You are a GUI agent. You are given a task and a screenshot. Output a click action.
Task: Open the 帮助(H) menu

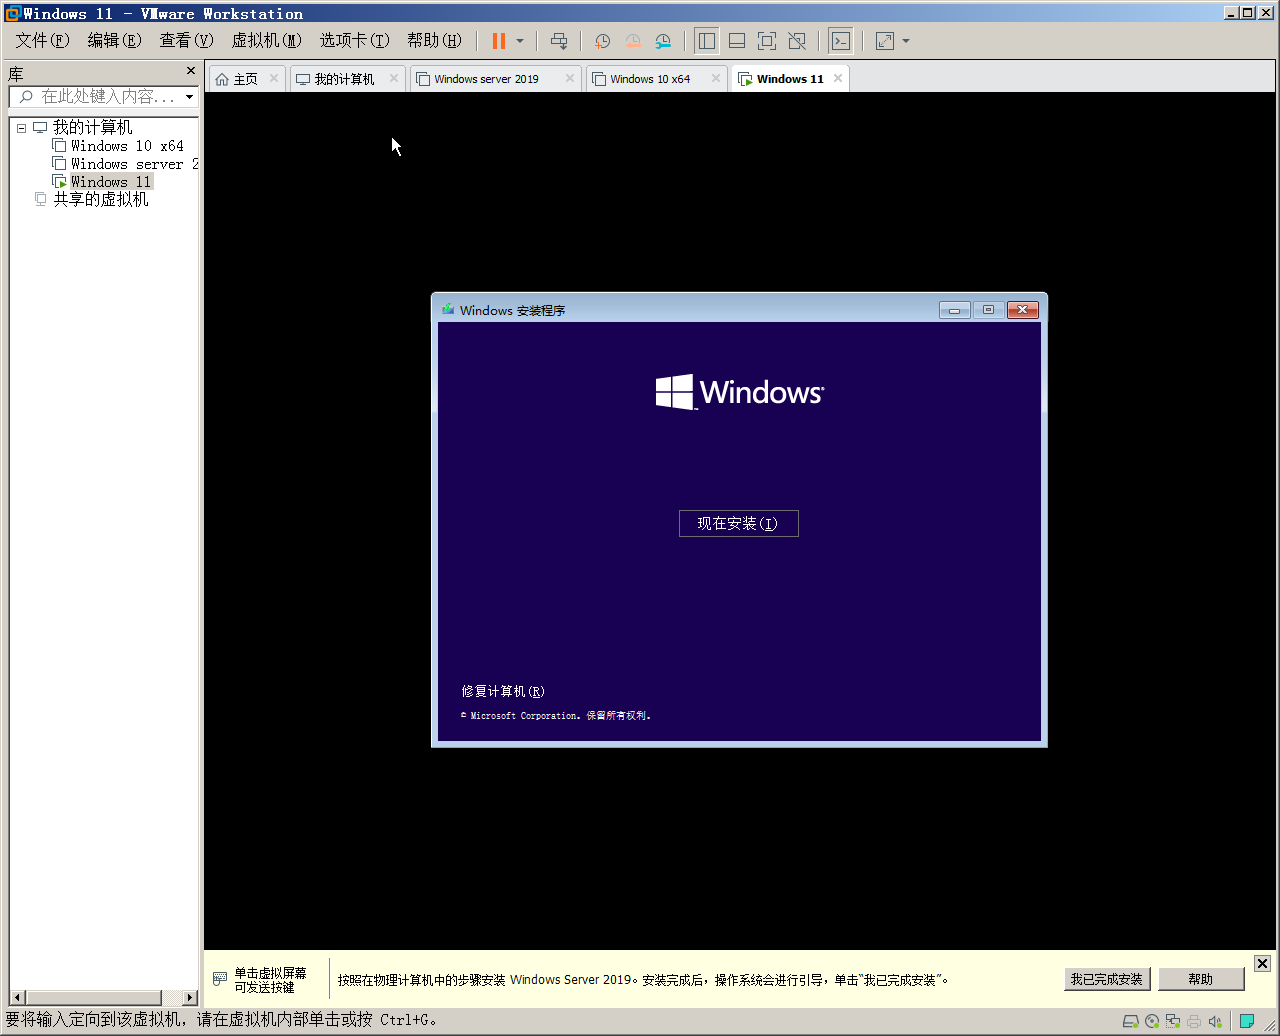coord(434,40)
